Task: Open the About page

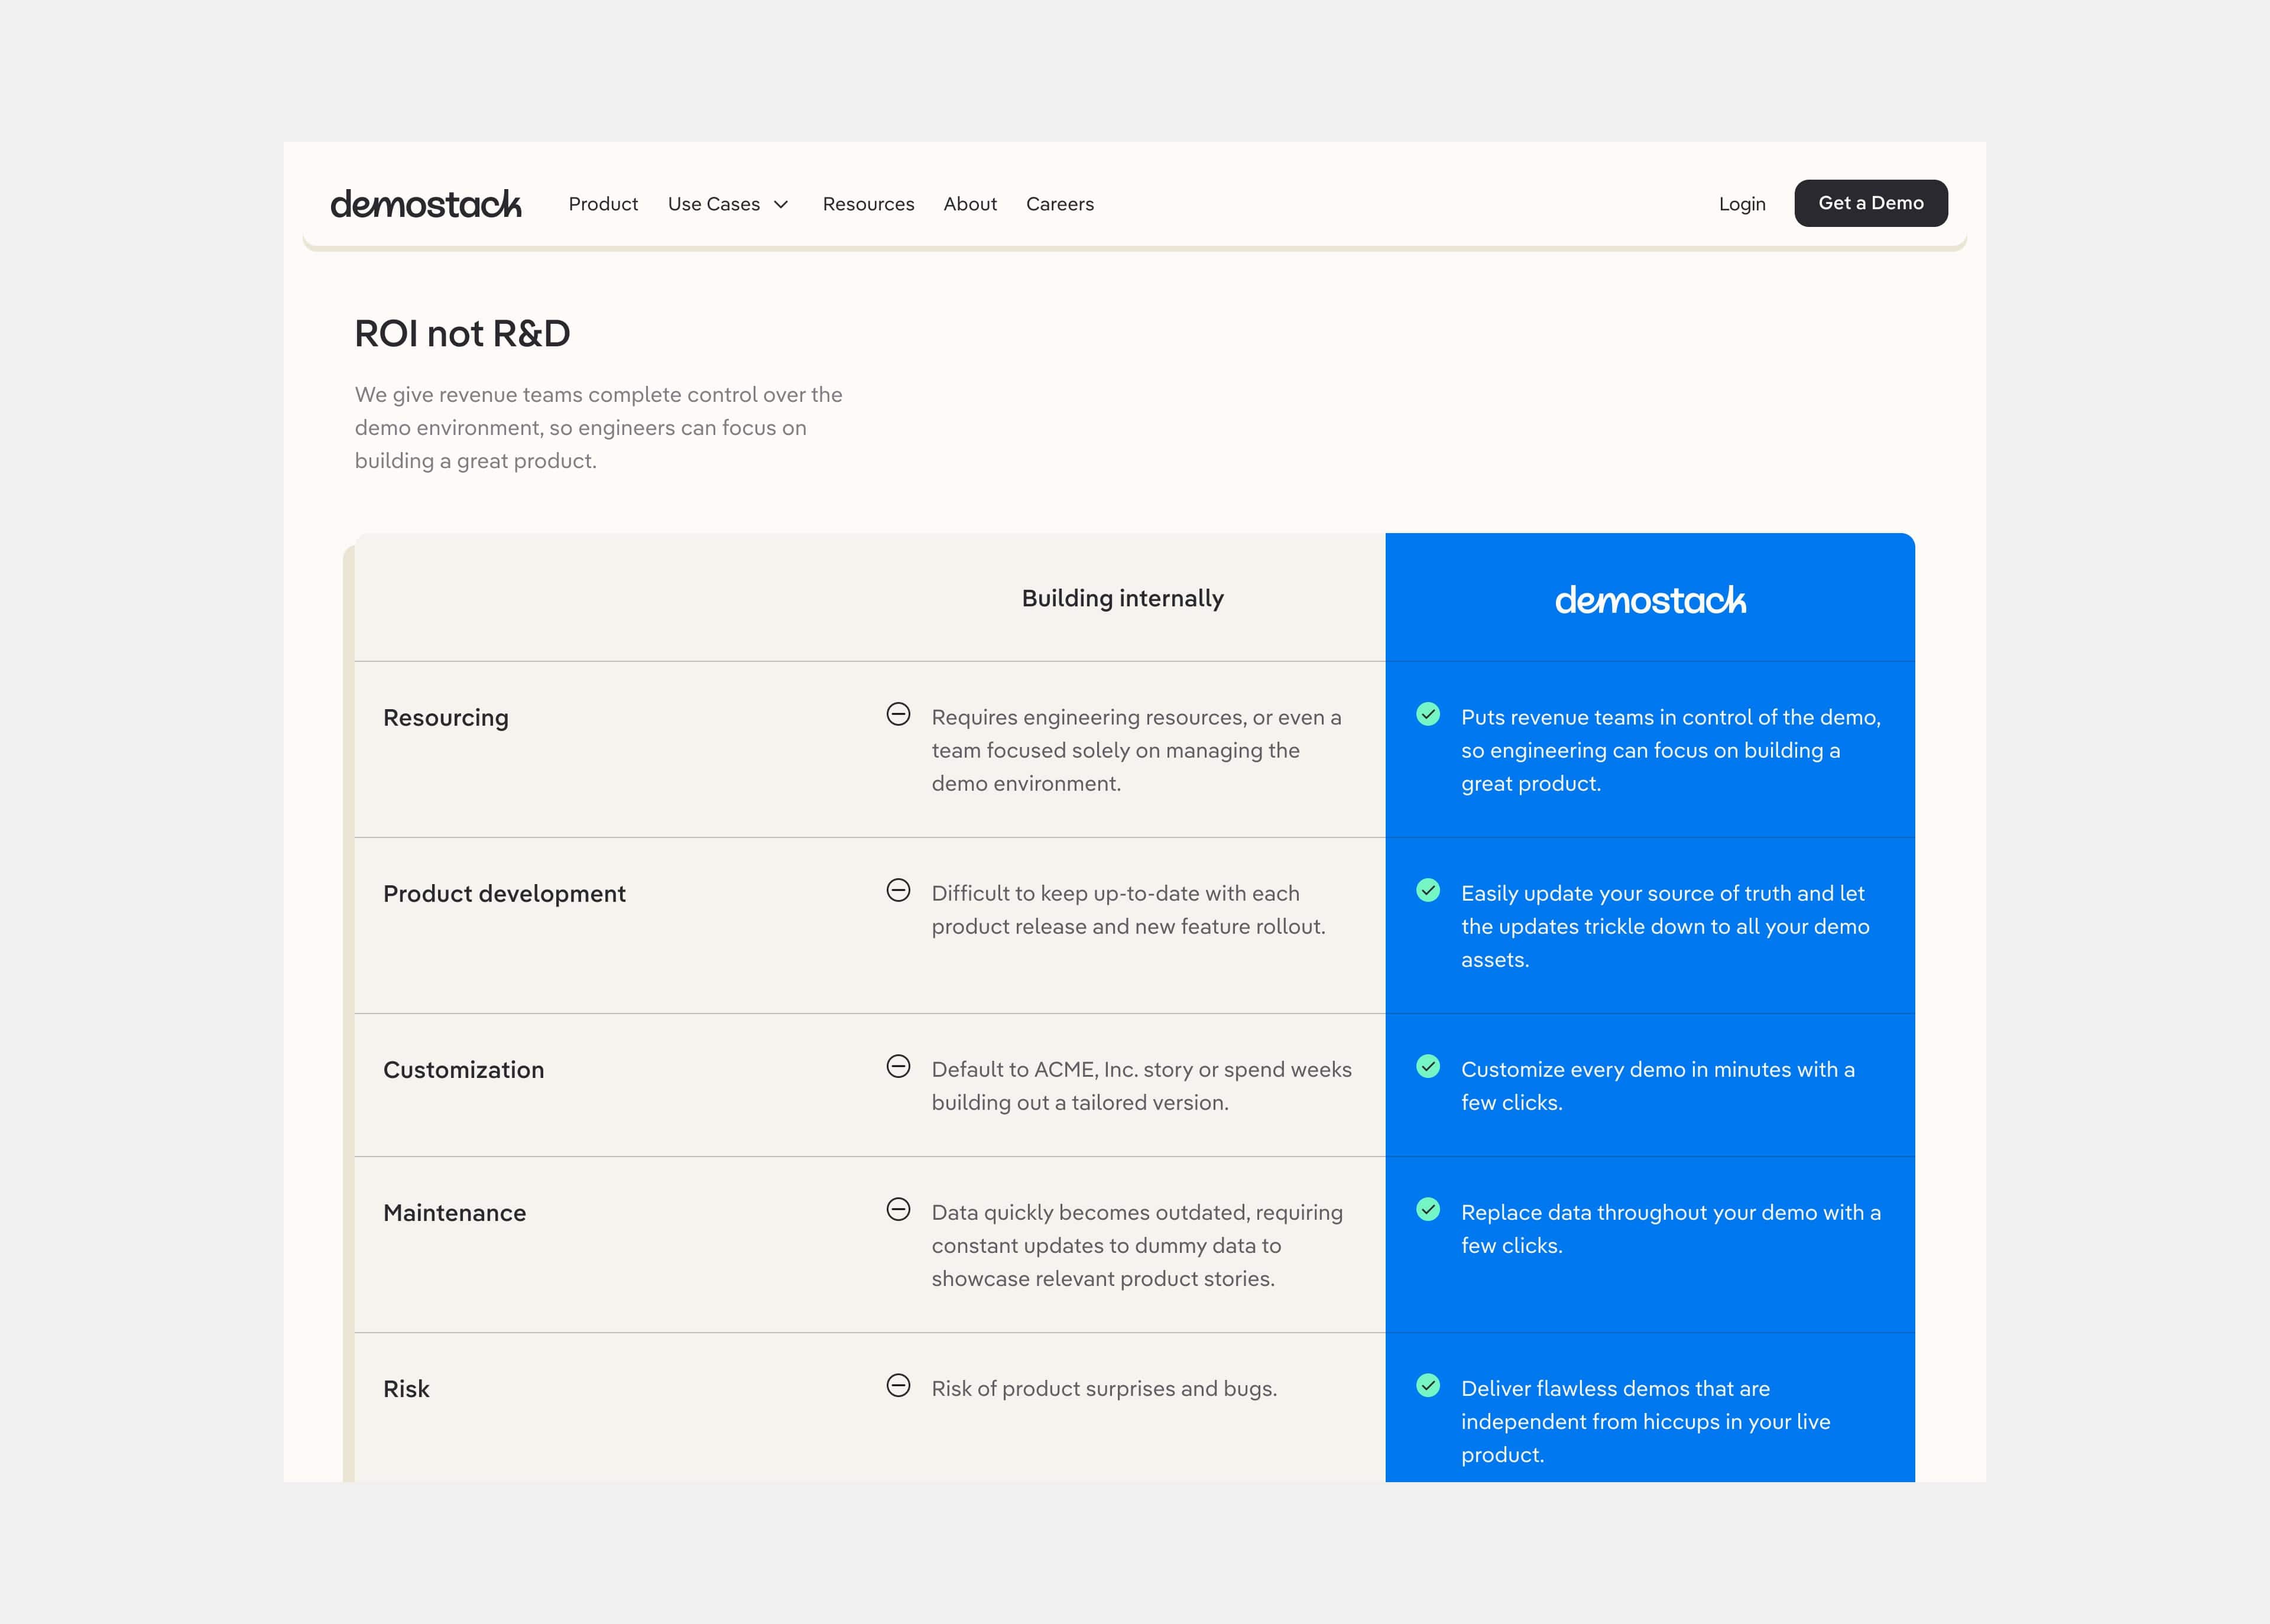Action: coord(970,204)
